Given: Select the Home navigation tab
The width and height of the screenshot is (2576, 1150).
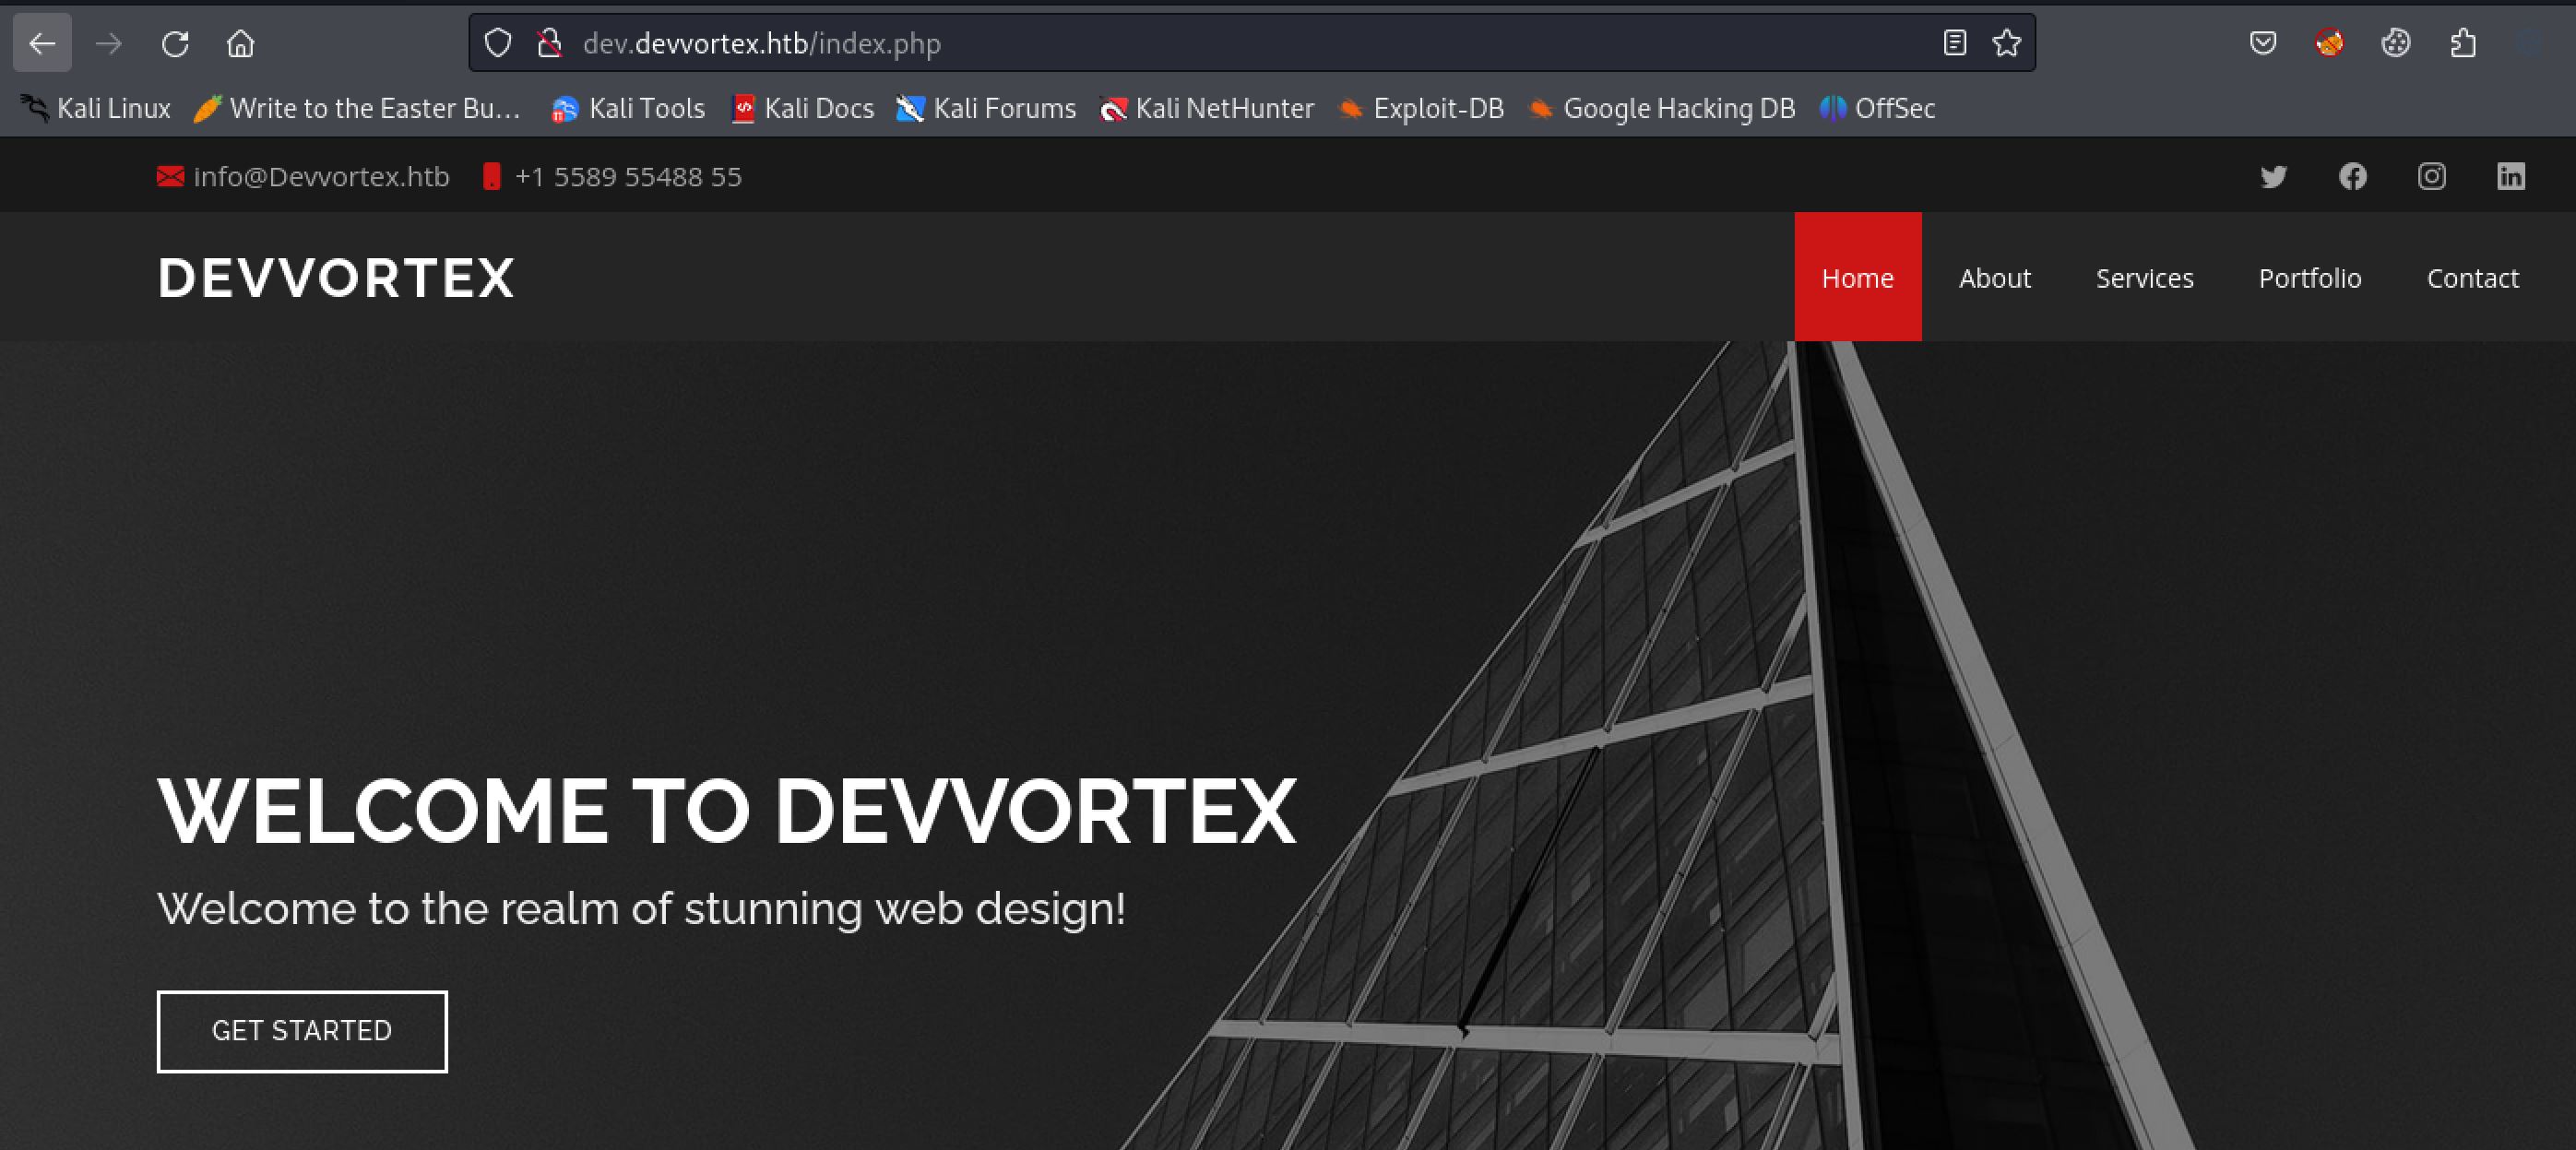Looking at the screenshot, I should pyautogui.click(x=1857, y=278).
